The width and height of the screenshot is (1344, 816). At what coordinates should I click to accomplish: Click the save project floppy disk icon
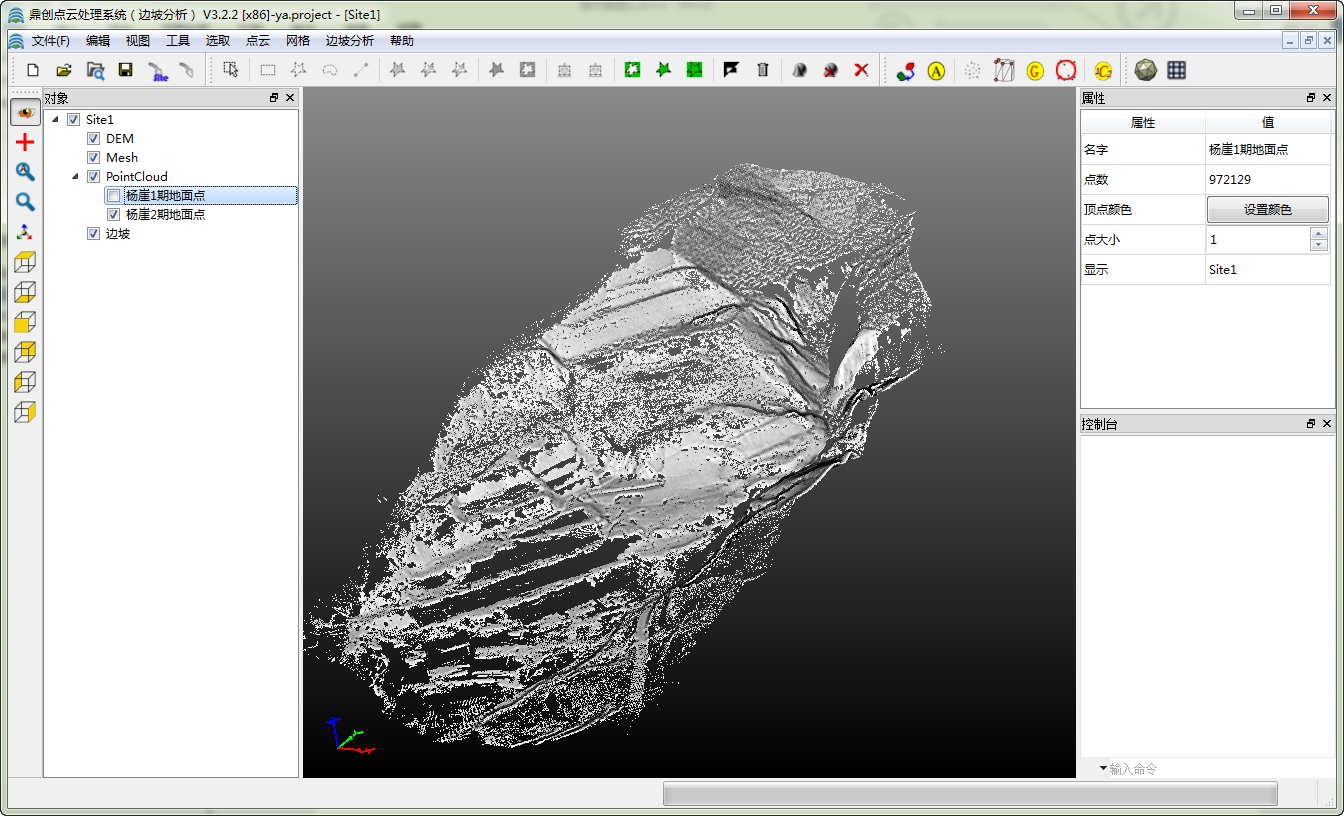coord(125,70)
